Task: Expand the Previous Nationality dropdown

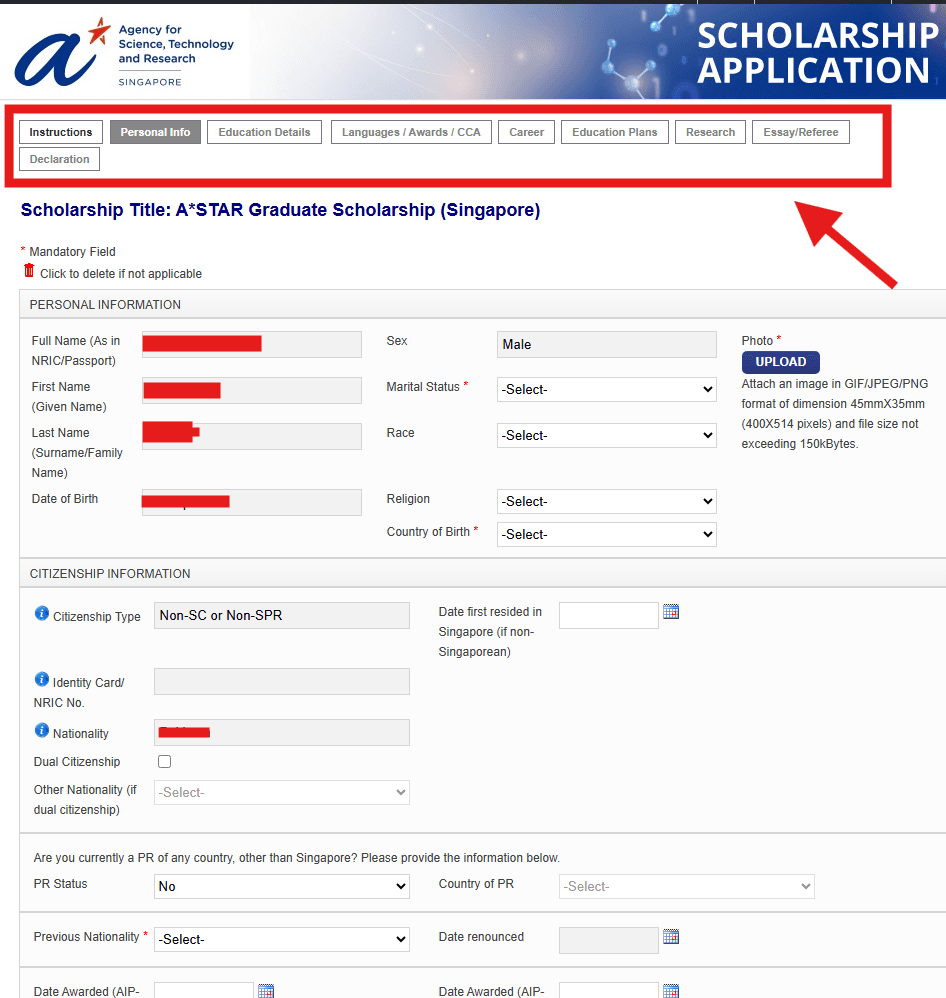Action: 281,939
